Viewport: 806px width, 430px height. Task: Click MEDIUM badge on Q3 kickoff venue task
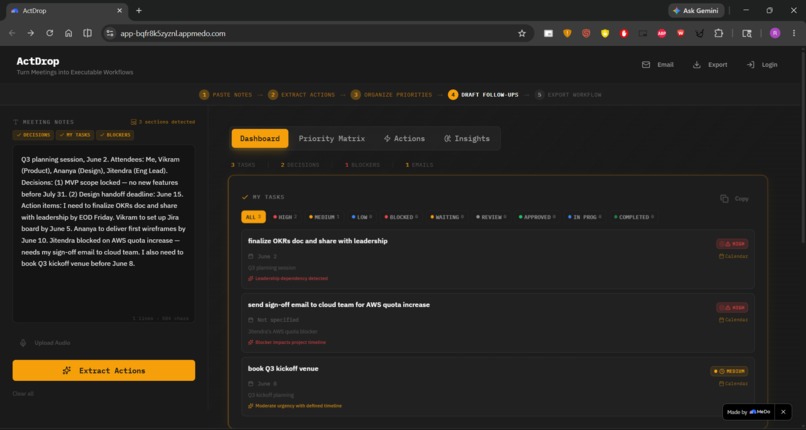click(729, 371)
